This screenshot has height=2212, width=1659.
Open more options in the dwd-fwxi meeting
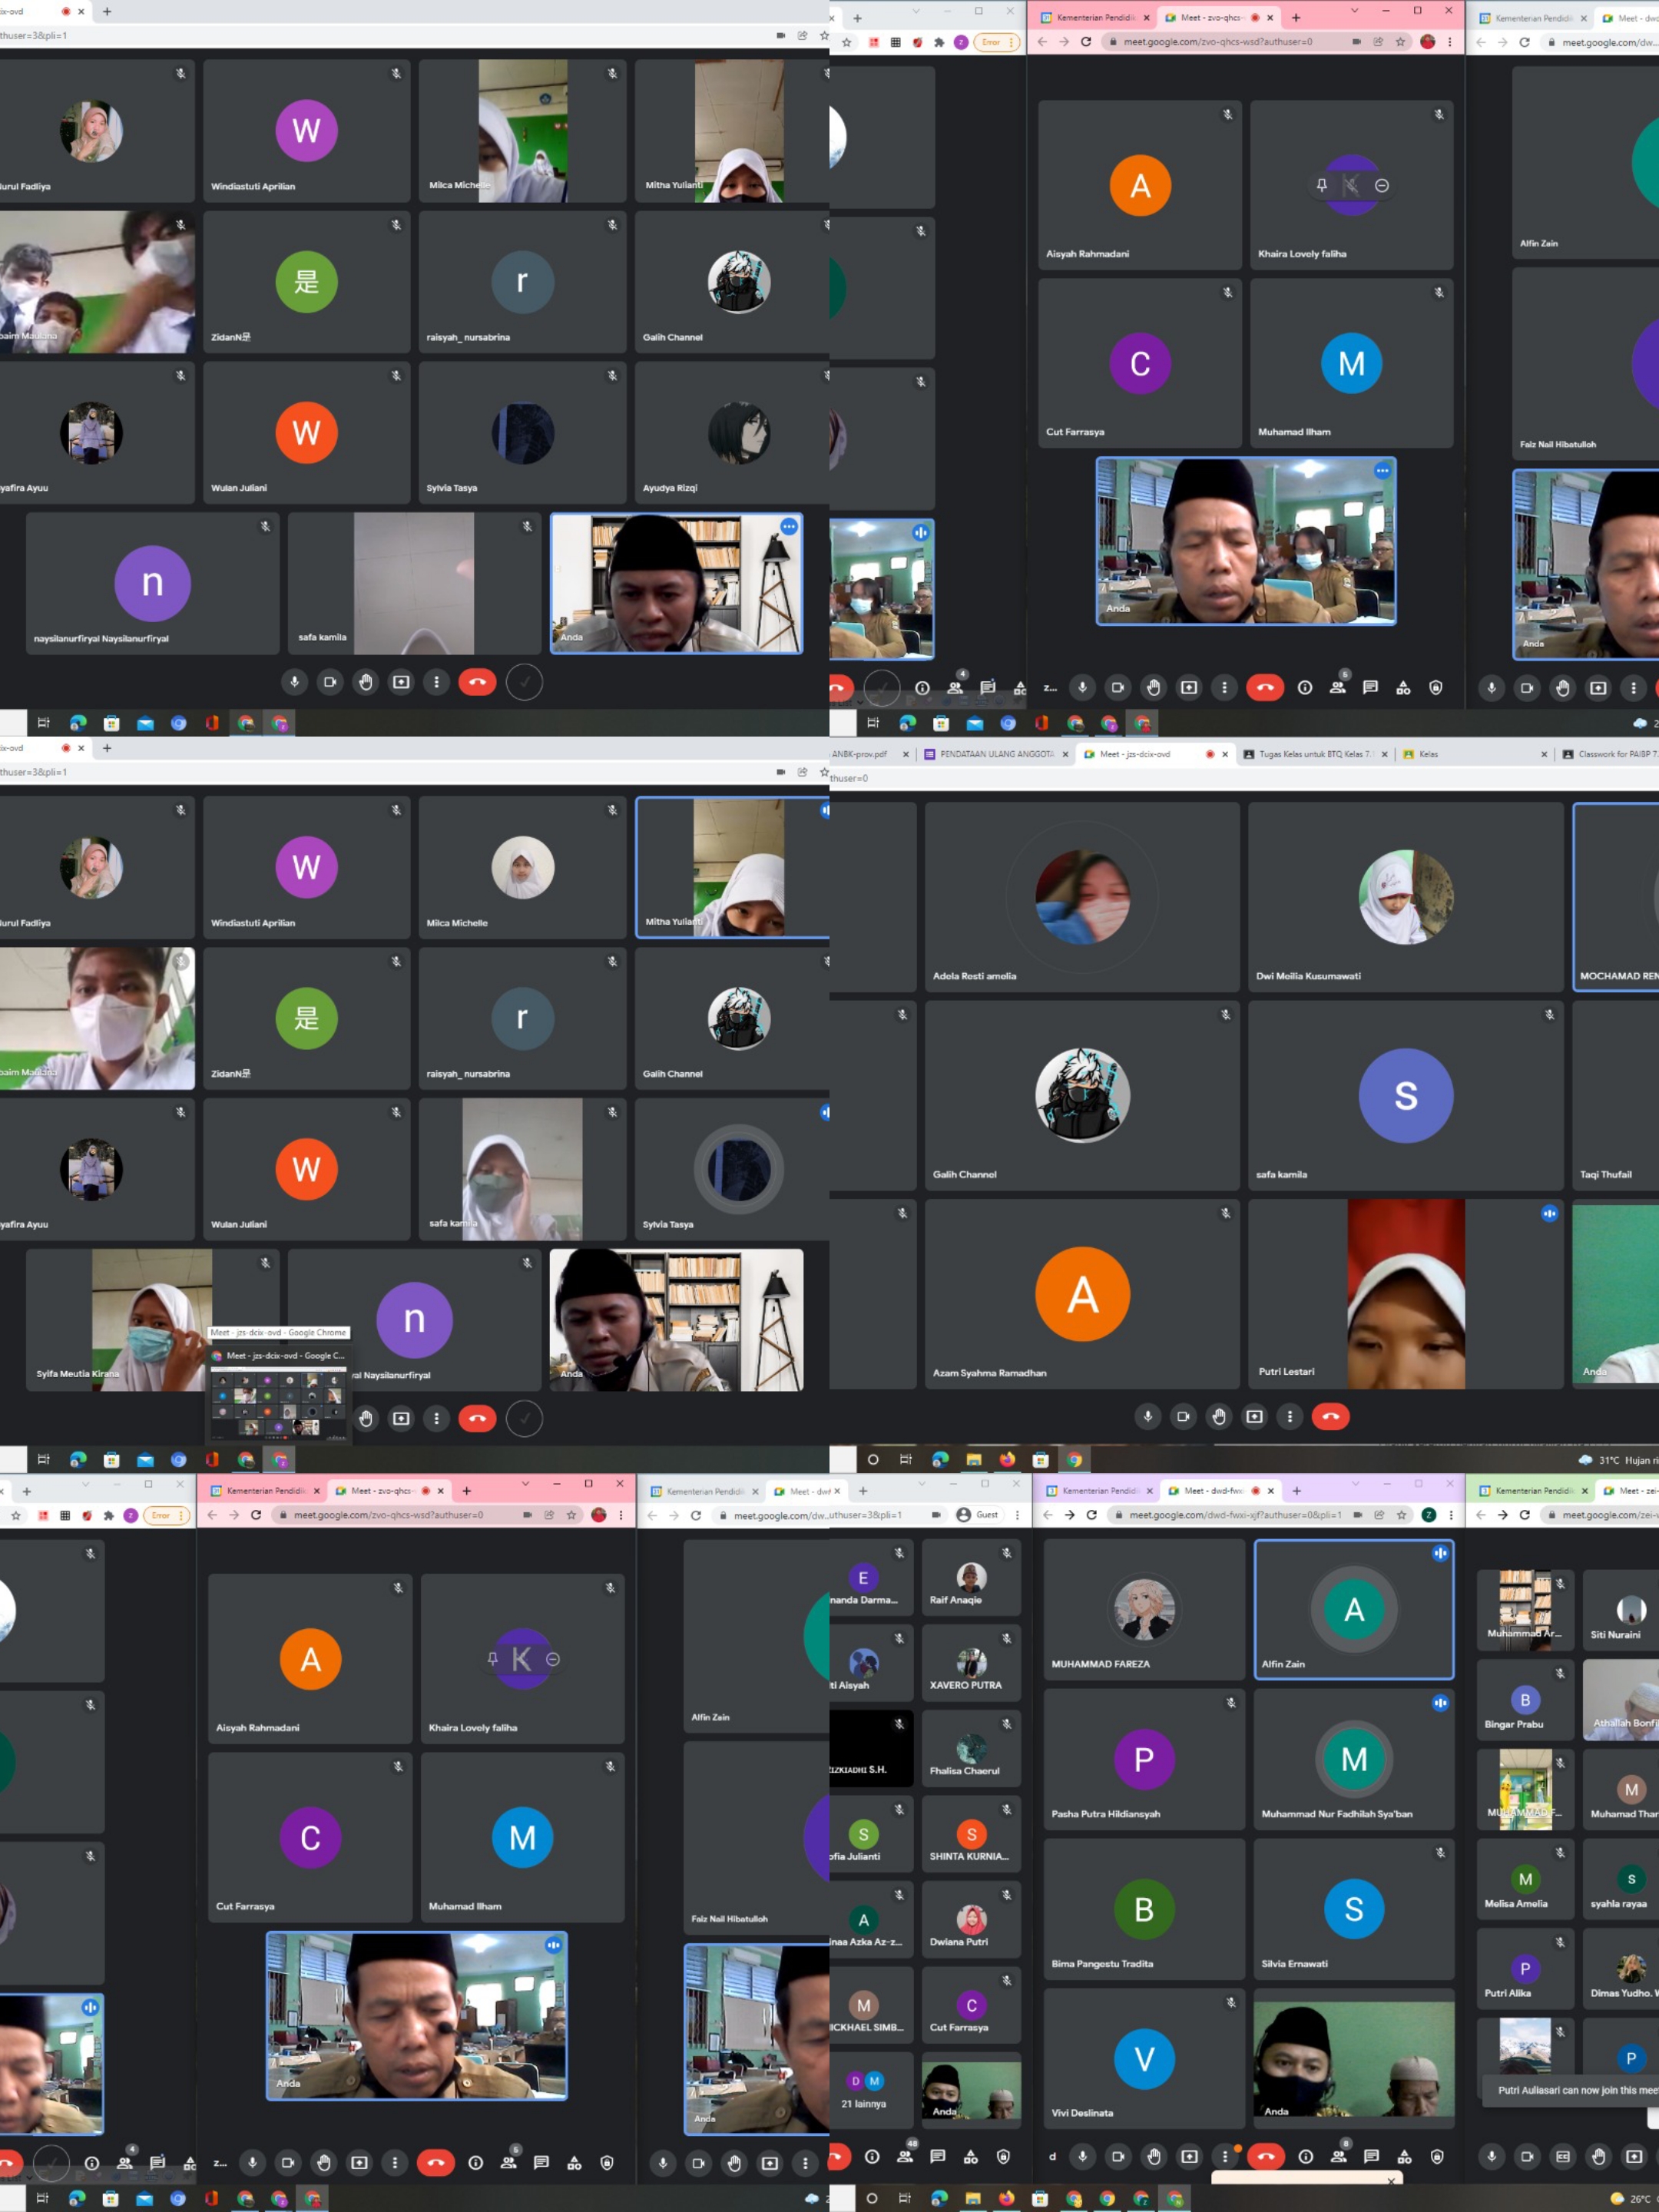(x=1225, y=2157)
